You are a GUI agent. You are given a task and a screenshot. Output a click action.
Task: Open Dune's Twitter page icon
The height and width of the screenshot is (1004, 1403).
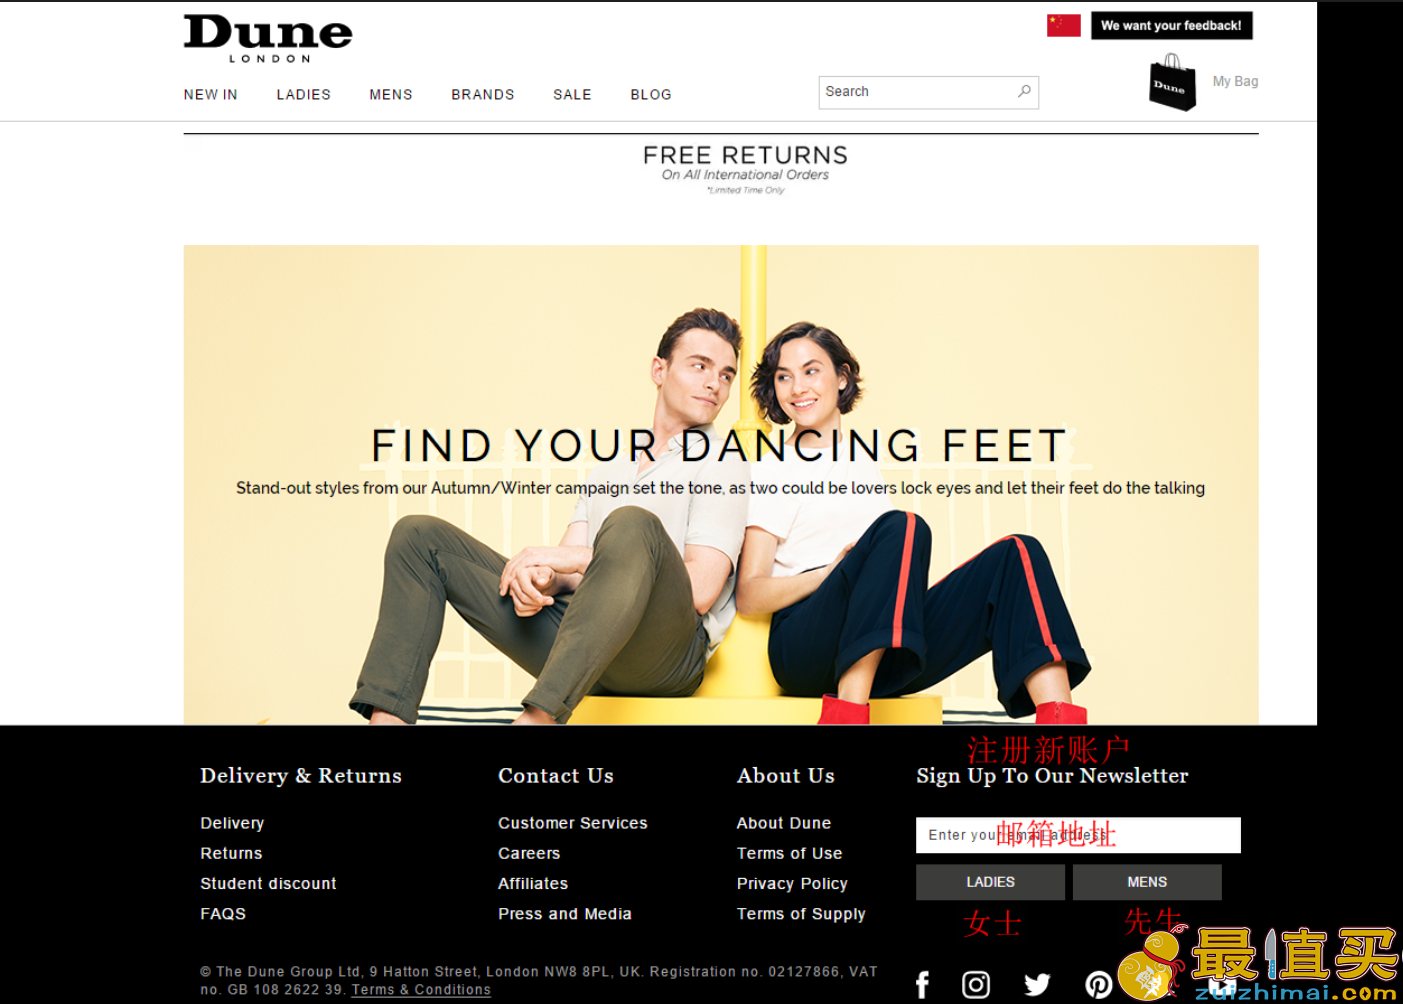pyautogui.click(x=1037, y=985)
